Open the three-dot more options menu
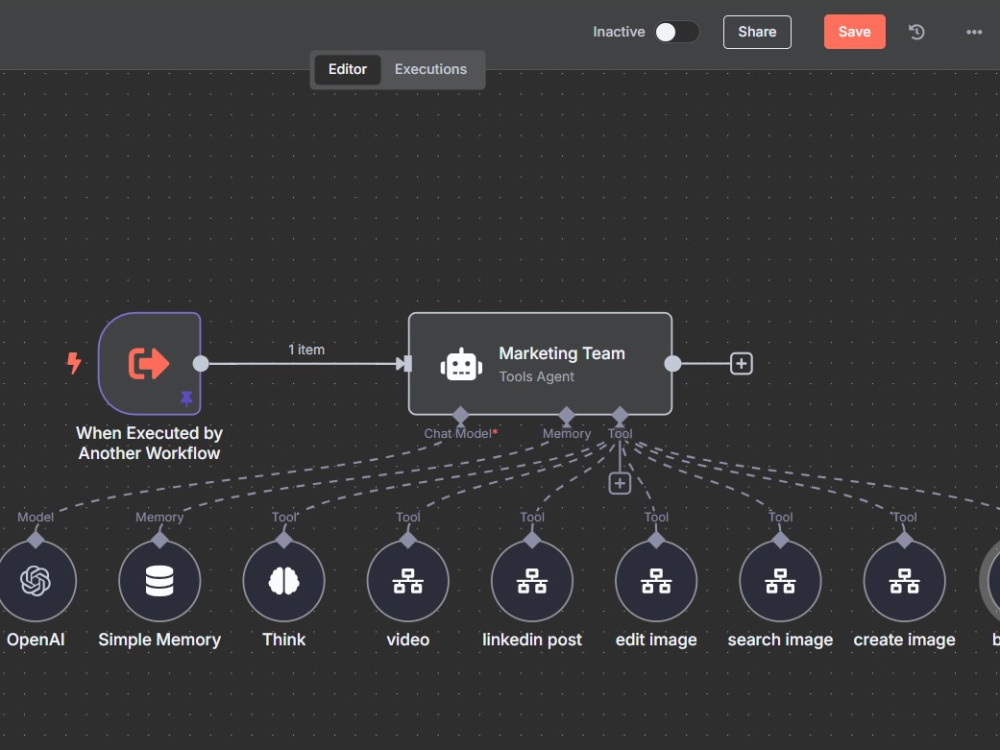The width and height of the screenshot is (1000, 750). [x=974, y=32]
